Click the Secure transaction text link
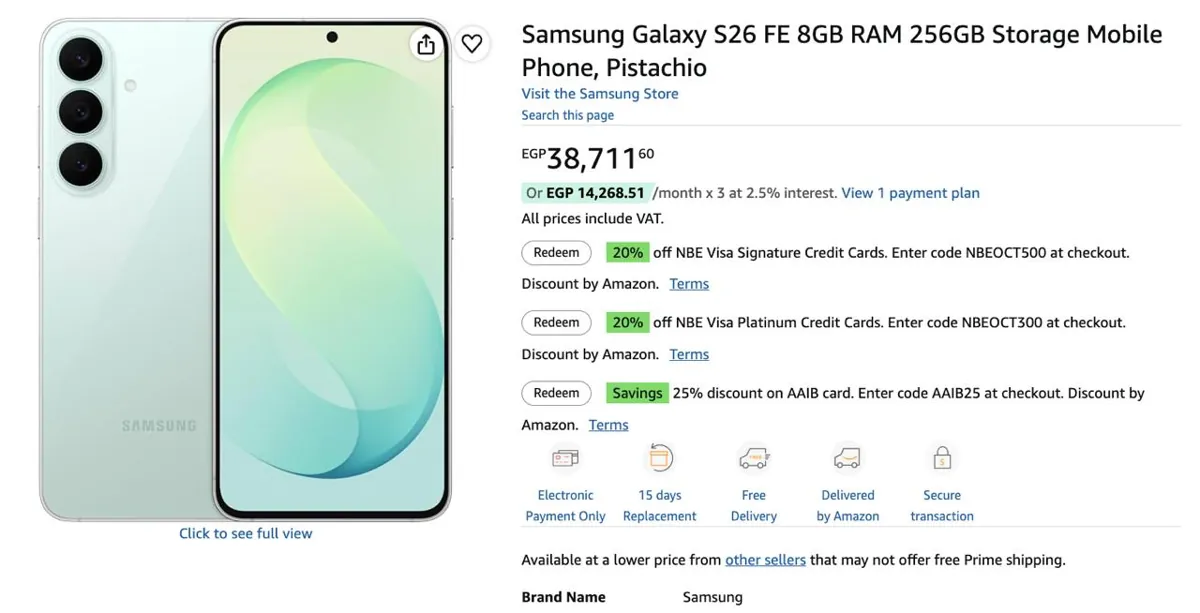 (x=942, y=506)
